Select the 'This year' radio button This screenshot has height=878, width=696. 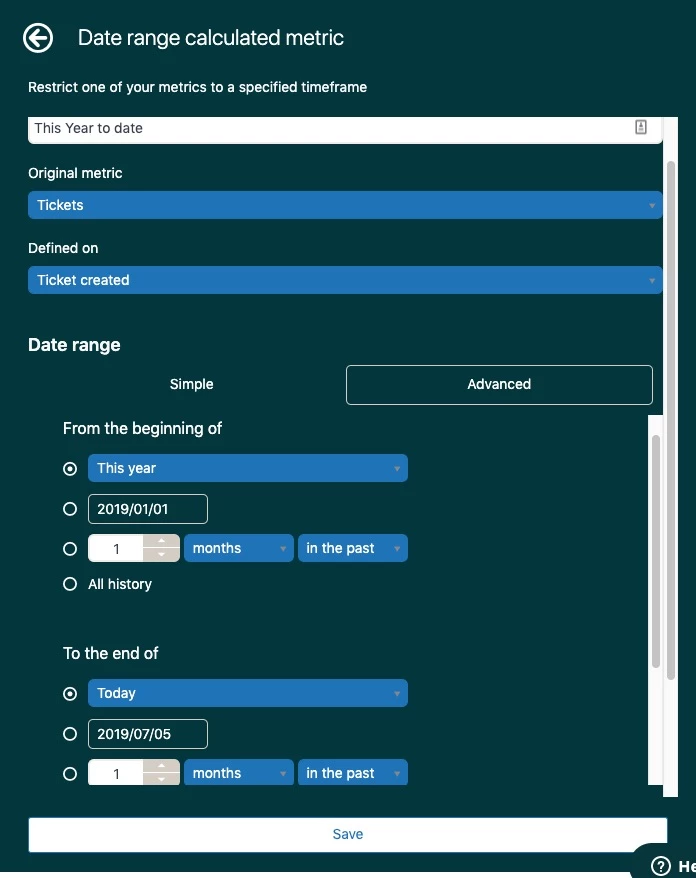point(70,469)
